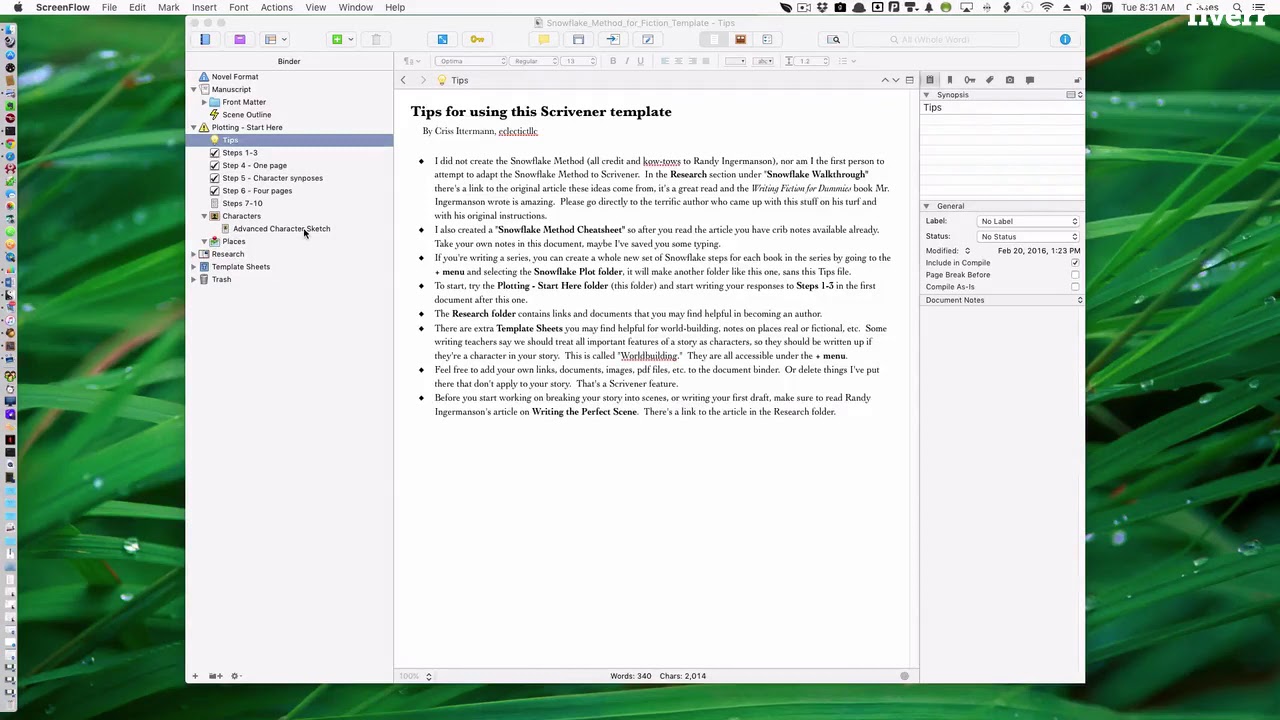Open the binder footer gear action menu
This screenshot has height=720, width=1280.
click(x=236, y=676)
